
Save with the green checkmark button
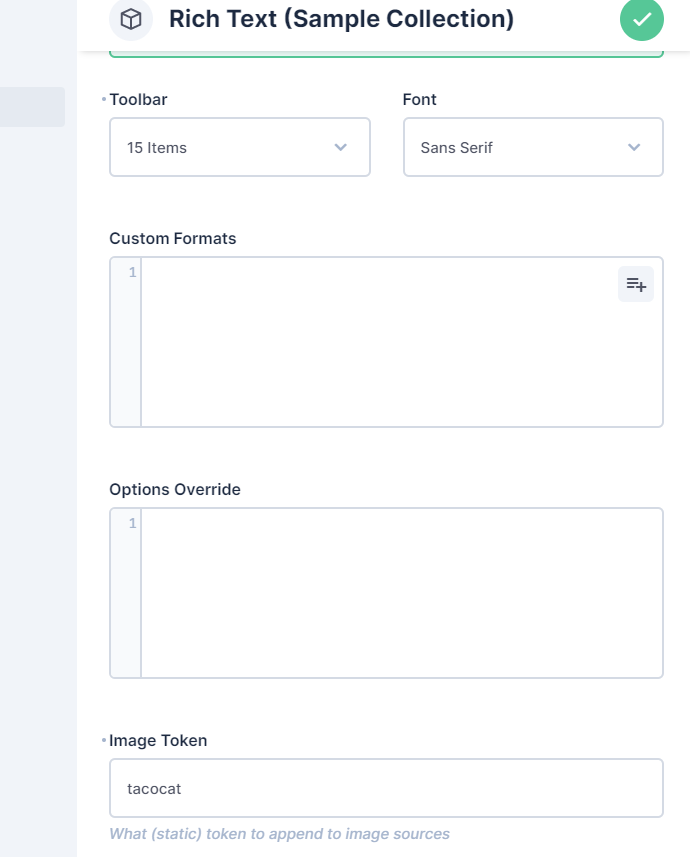(x=641, y=19)
